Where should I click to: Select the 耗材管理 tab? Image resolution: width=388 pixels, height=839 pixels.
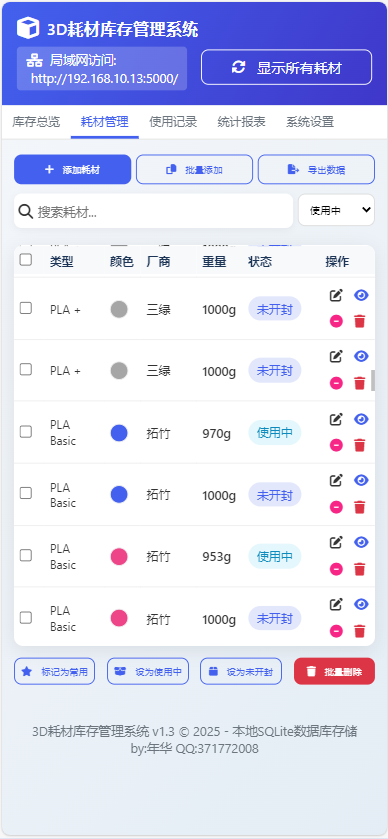point(105,122)
